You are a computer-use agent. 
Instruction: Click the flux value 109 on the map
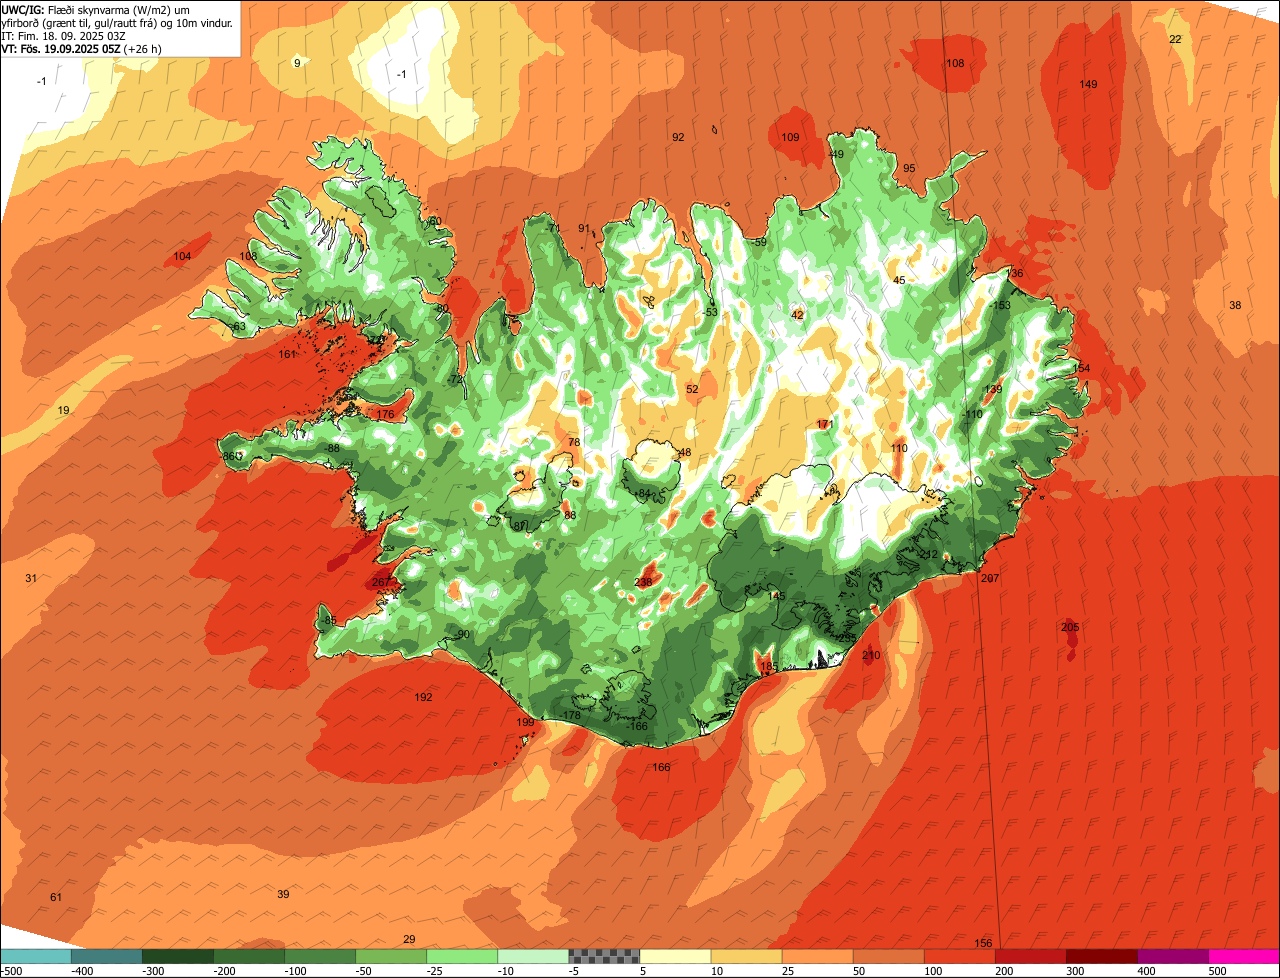(790, 137)
